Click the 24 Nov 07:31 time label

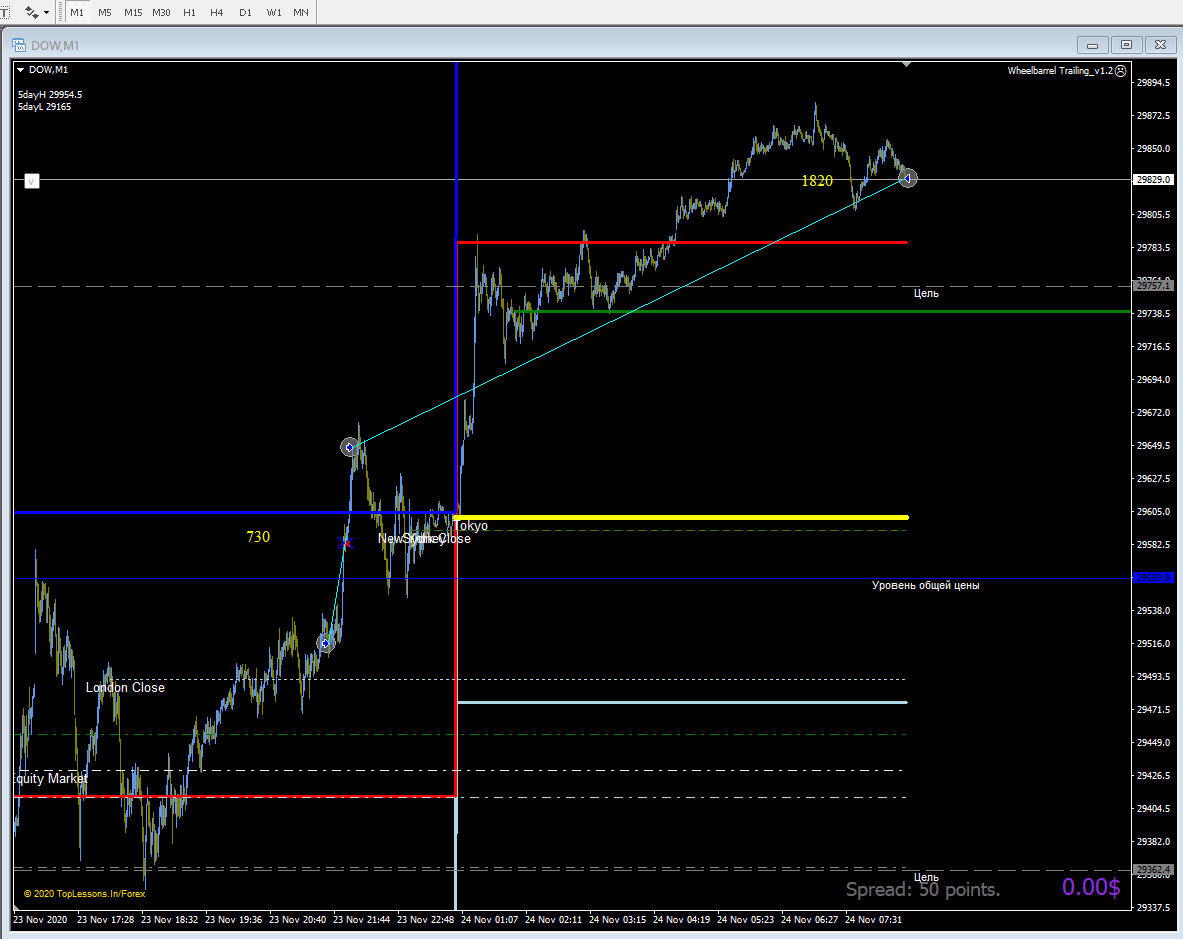tap(874, 919)
